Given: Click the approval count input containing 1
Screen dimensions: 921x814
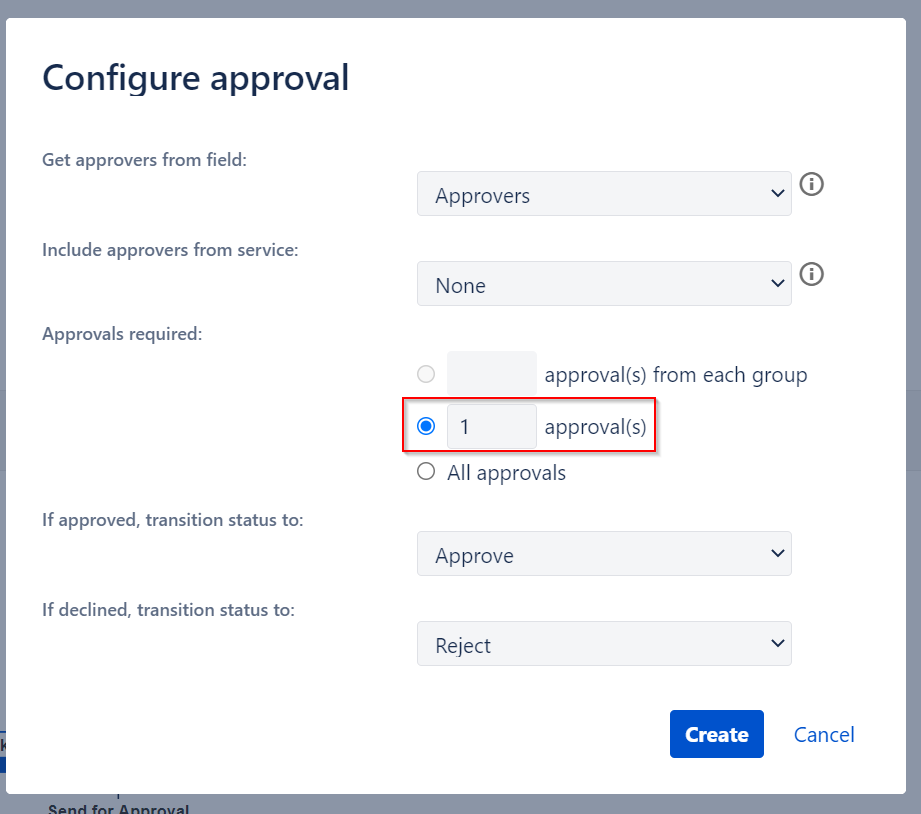Looking at the screenshot, I should tap(491, 425).
